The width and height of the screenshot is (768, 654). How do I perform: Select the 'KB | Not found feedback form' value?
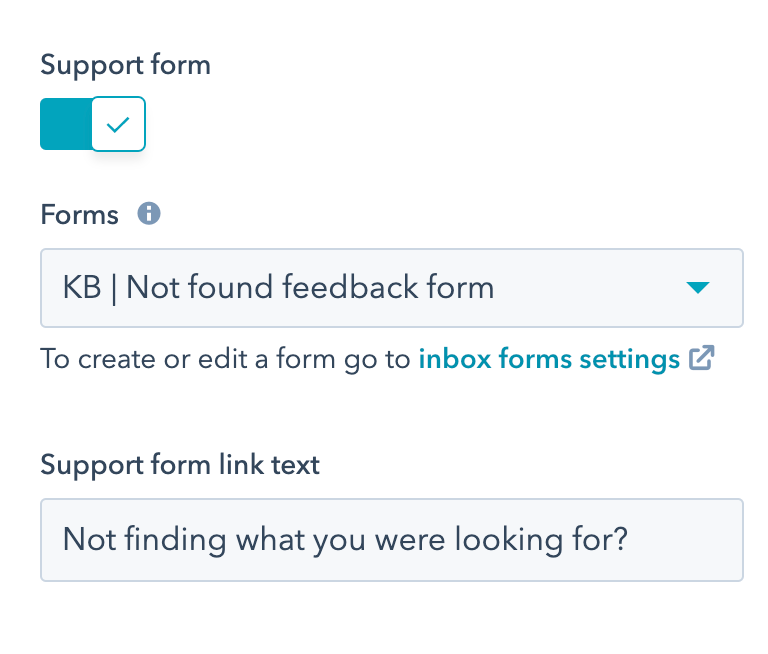(279, 288)
